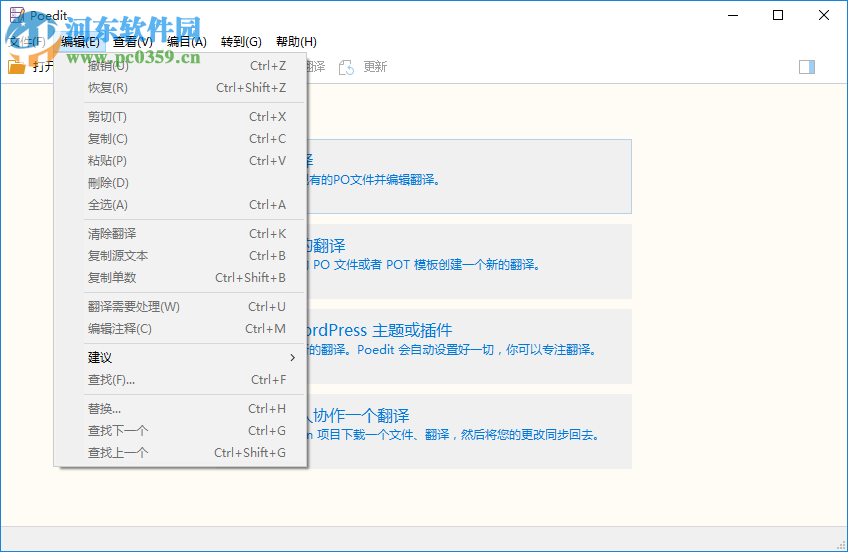Screen dimensions: 848x552
Task: Select 复制源文本 menu entry
Action: click(181, 256)
